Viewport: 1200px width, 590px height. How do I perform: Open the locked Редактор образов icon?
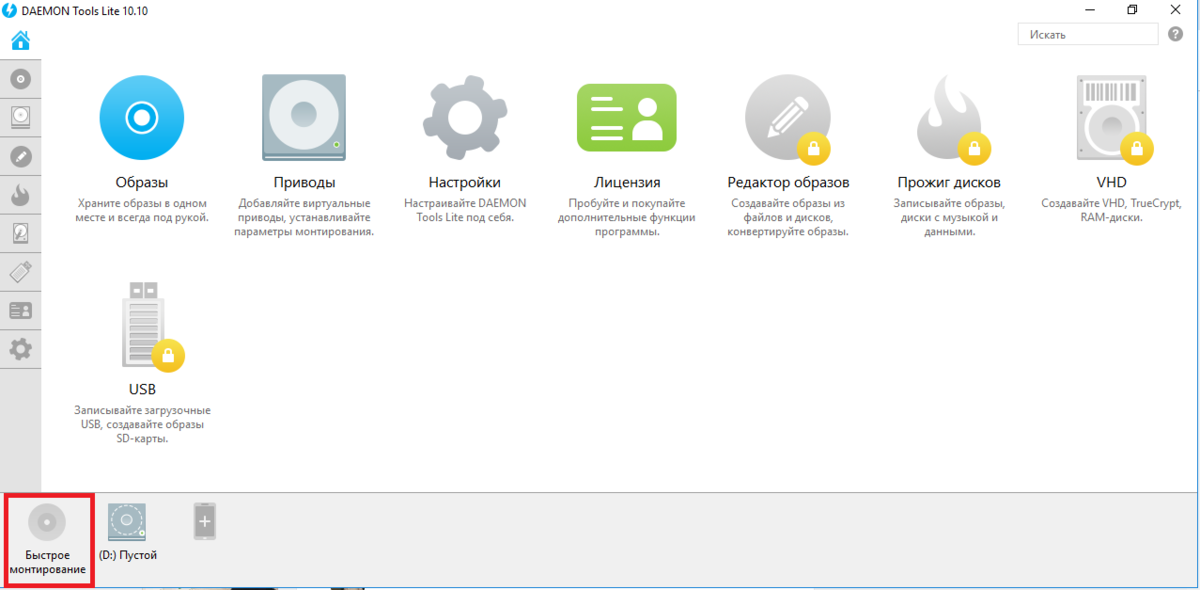click(x=788, y=118)
